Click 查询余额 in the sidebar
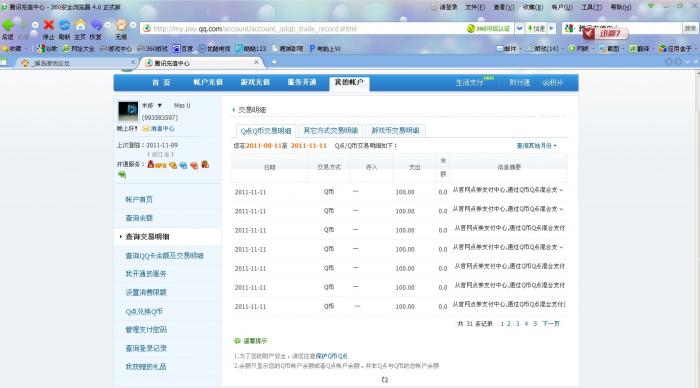Screen dimensions: 700x388 (x=139, y=218)
